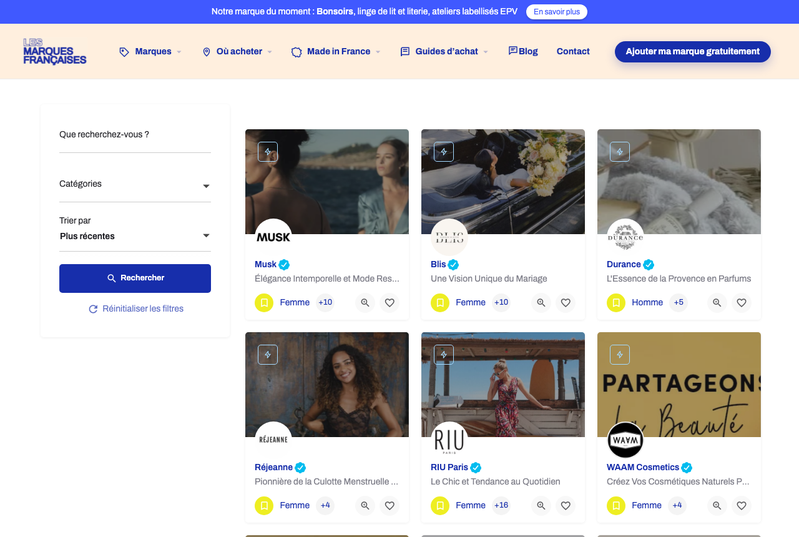
Task: Open the Trier par Plus récentes dropdown
Action: pos(135,235)
